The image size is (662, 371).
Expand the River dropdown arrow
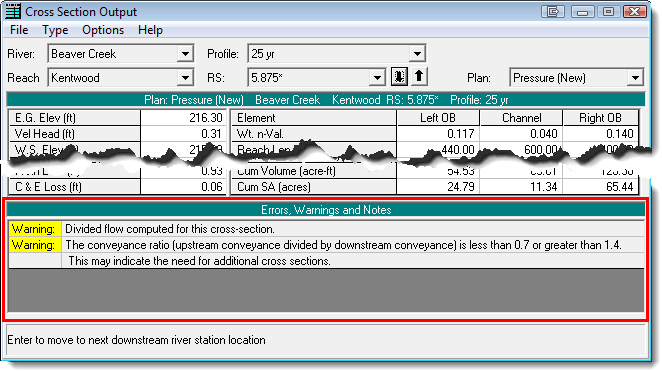pos(185,54)
